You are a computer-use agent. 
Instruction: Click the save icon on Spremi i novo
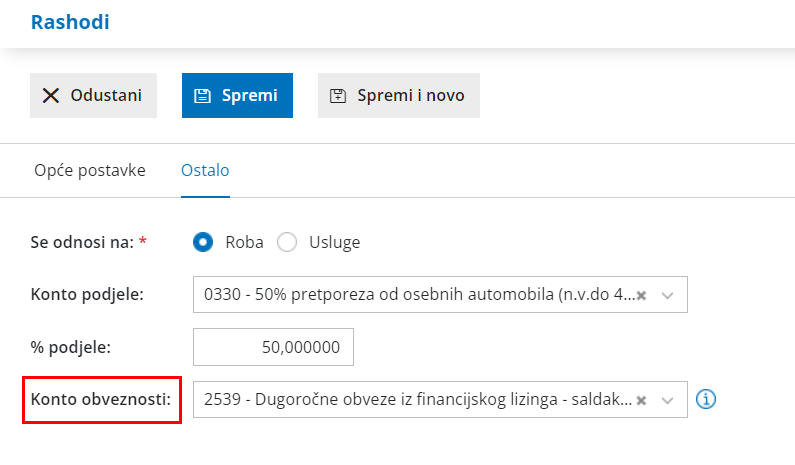tap(338, 96)
